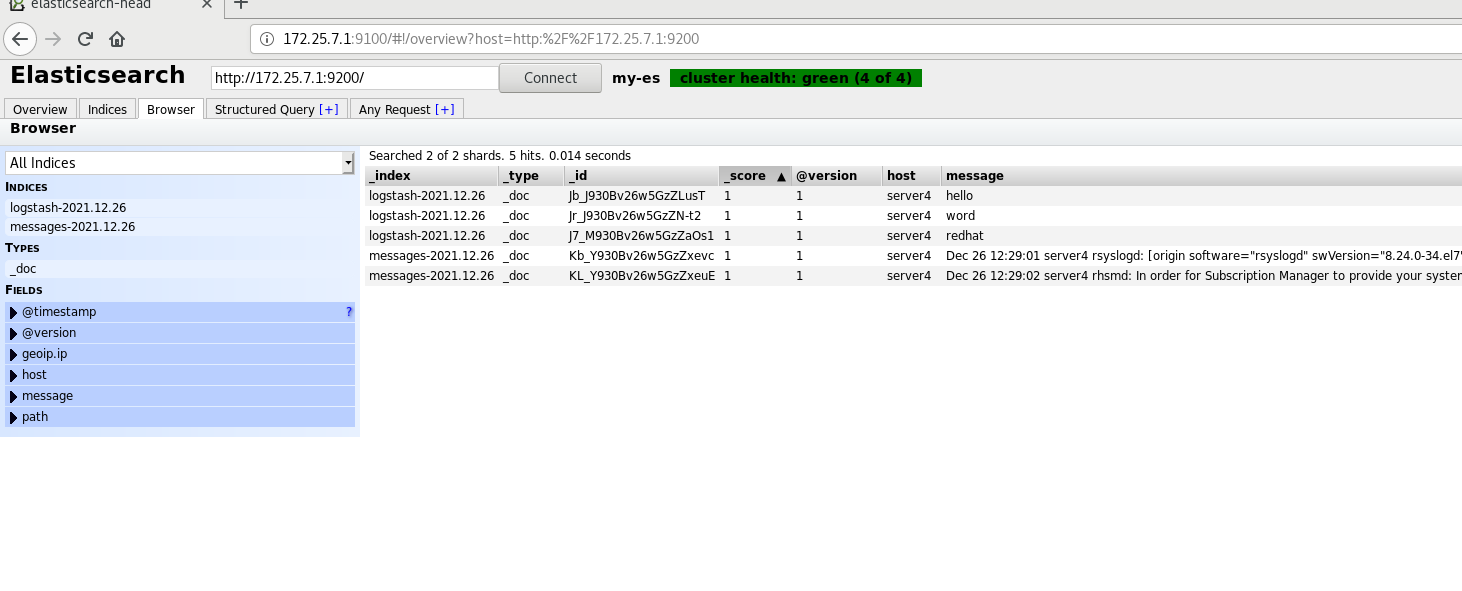Click the Connect button
Screen dimensions: 1462x591
coord(550,78)
